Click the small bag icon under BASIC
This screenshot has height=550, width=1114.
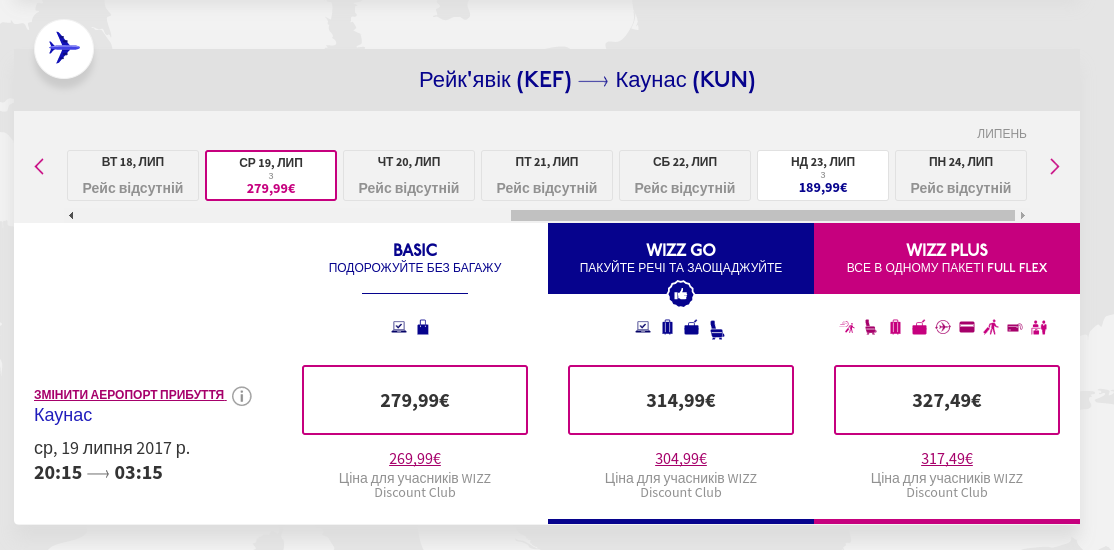423,327
